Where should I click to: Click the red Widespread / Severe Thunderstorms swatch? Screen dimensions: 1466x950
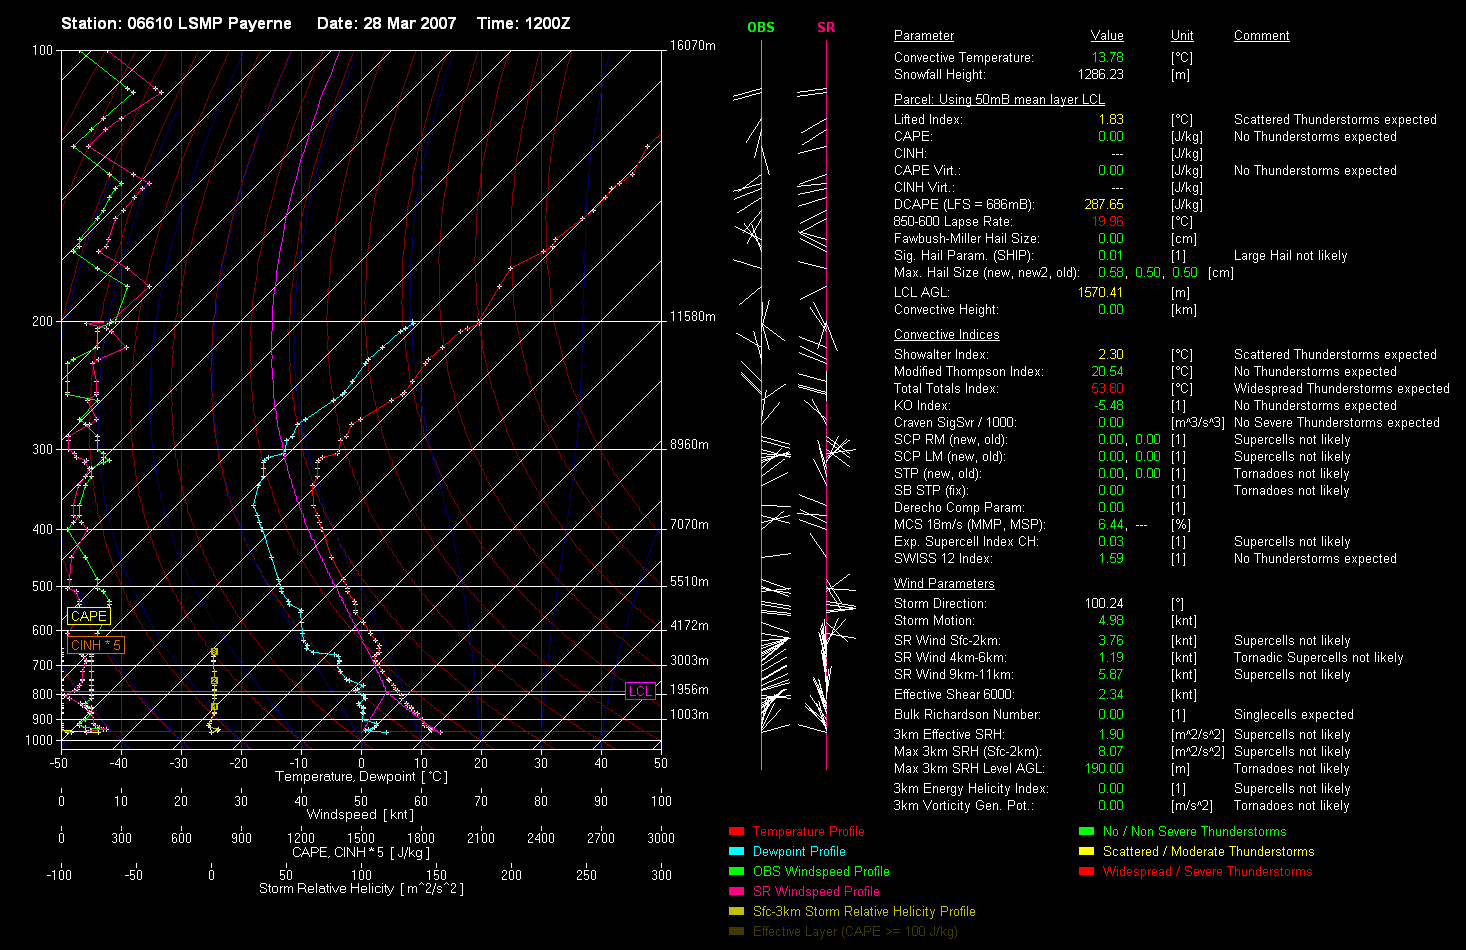point(1086,871)
